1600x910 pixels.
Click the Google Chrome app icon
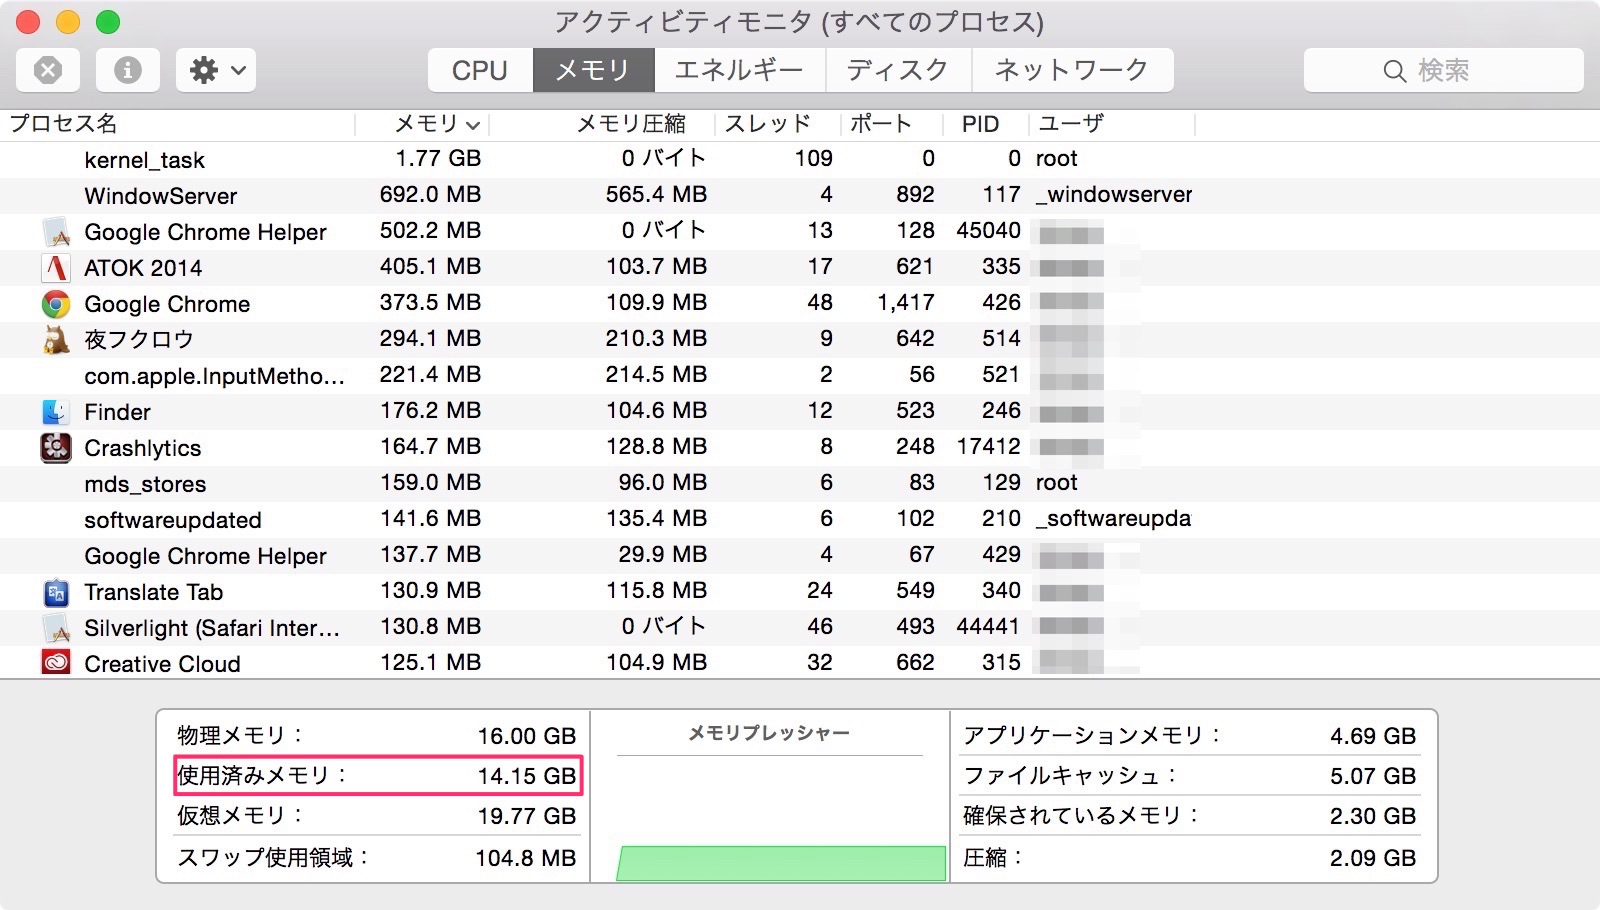[56, 304]
